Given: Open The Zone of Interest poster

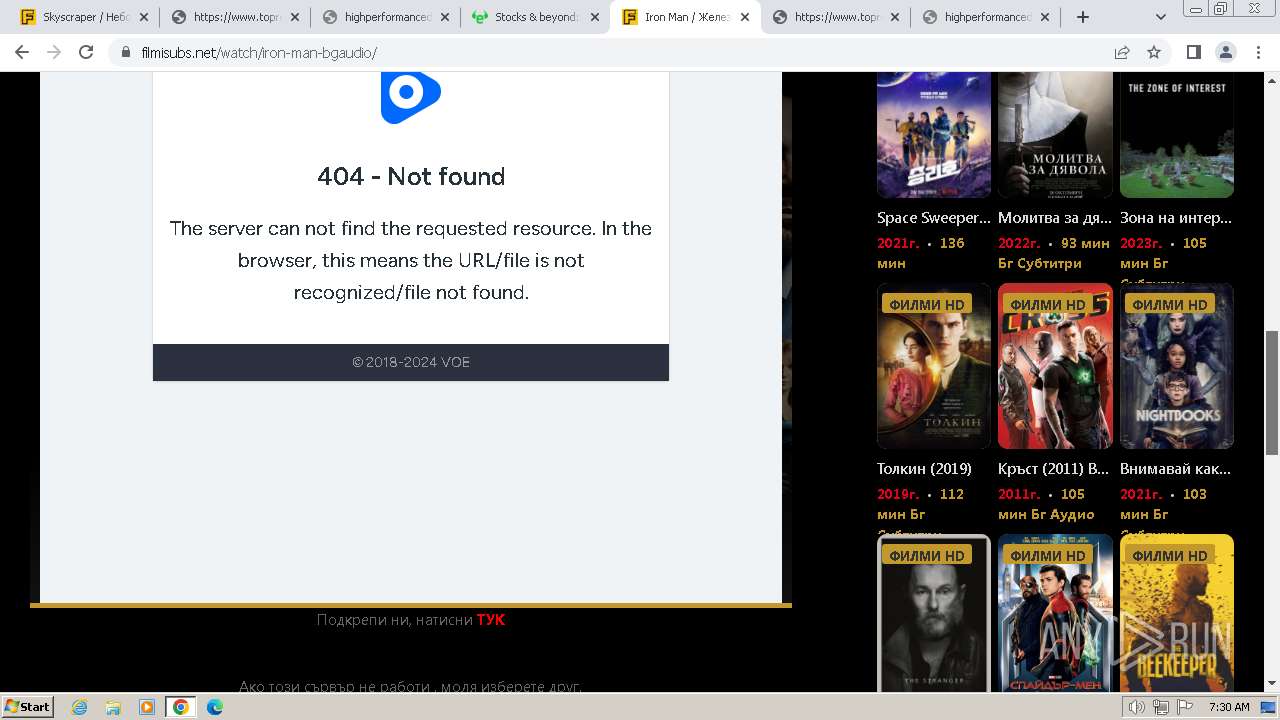Looking at the screenshot, I should pyautogui.click(x=1177, y=135).
